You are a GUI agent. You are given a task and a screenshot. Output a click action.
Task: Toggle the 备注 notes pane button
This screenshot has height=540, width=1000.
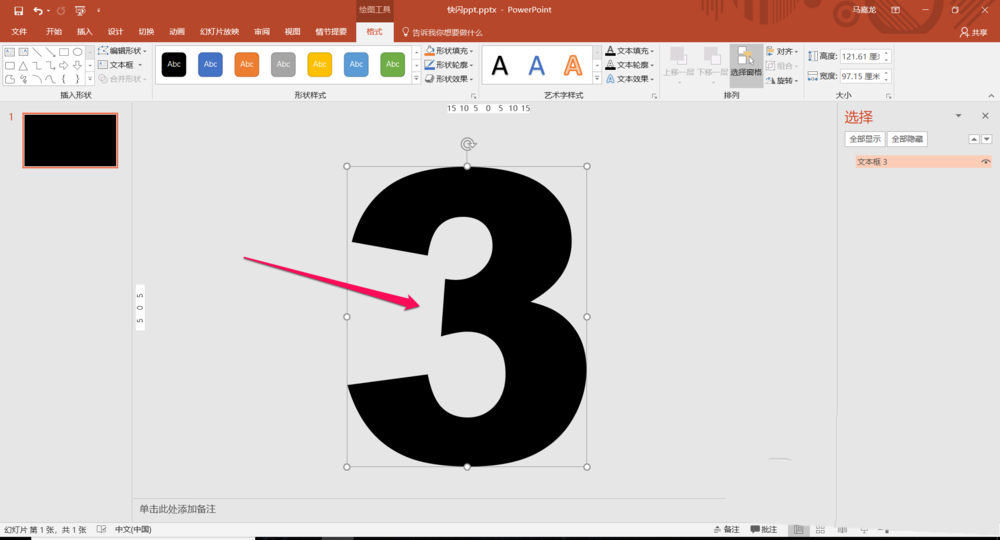point(727,529)
